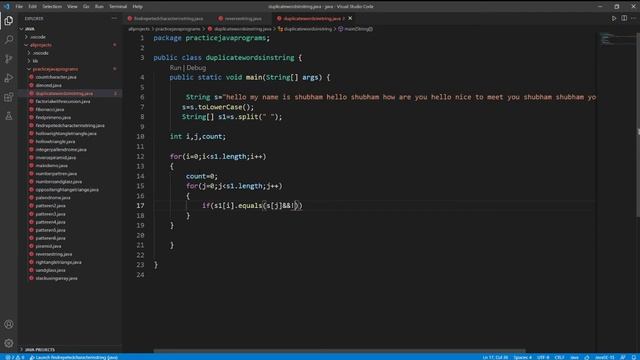Viewport: 640px width, 360px height.
Task: Click errors and warnings status indicator
Action: [15, 357]
